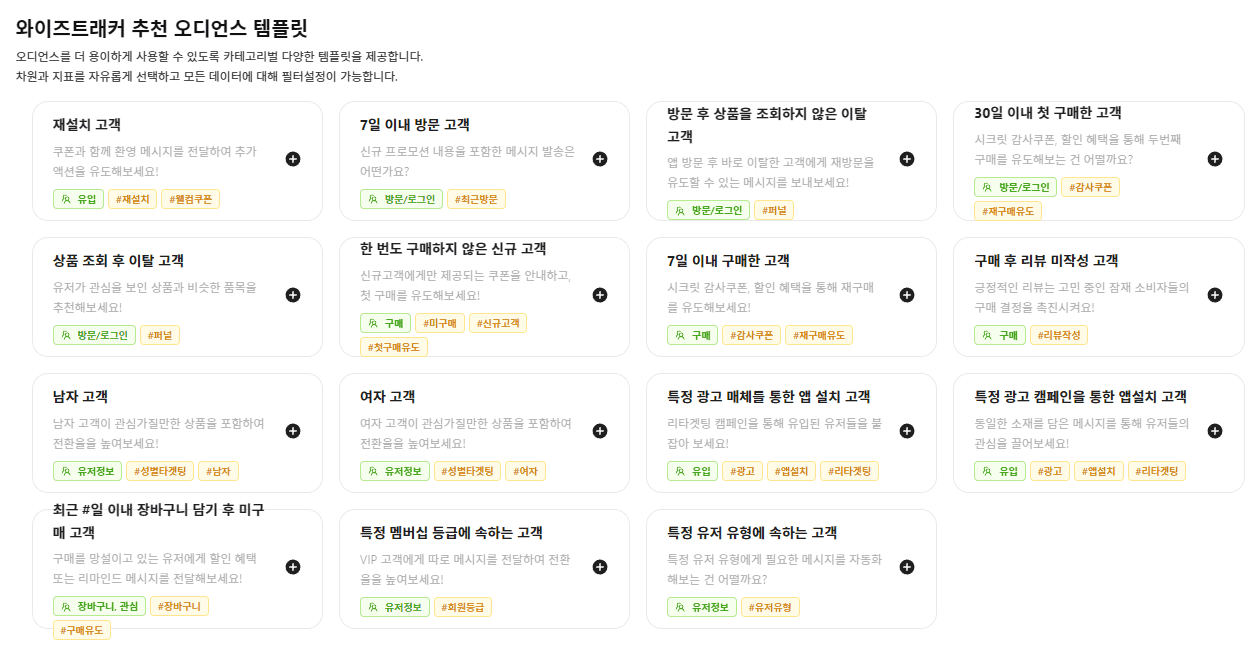Click plus icon for 30일 이내 첫 구매한 고객
This screenshot has height=650, width=1253.
coord(1214,159)
